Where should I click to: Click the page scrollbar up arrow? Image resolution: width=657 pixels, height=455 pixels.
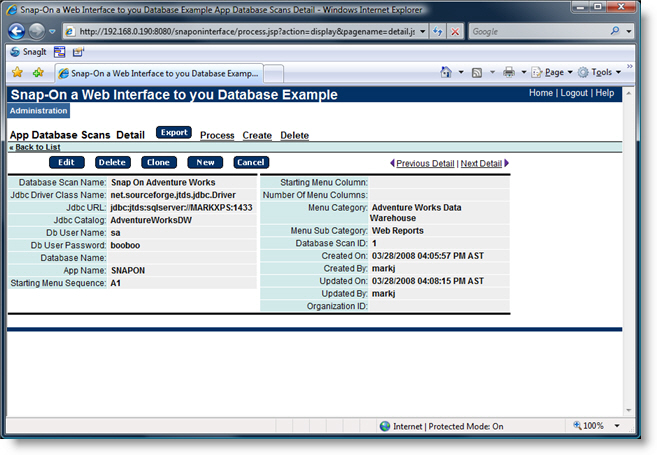[x=629, y=93]
